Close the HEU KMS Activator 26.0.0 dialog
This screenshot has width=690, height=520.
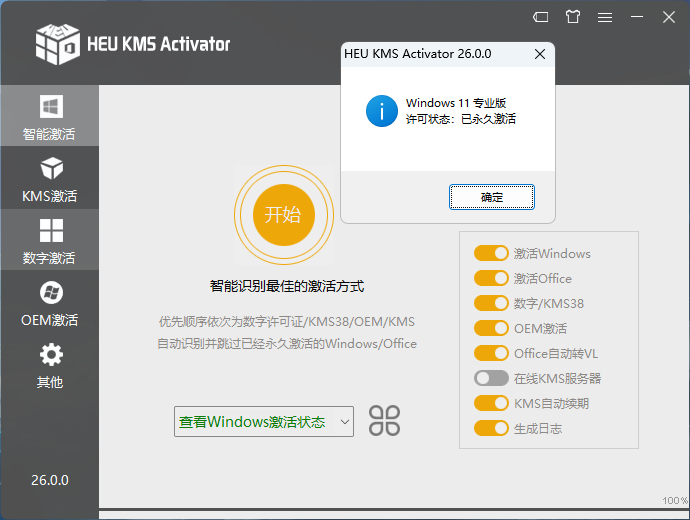click(539, 53)
